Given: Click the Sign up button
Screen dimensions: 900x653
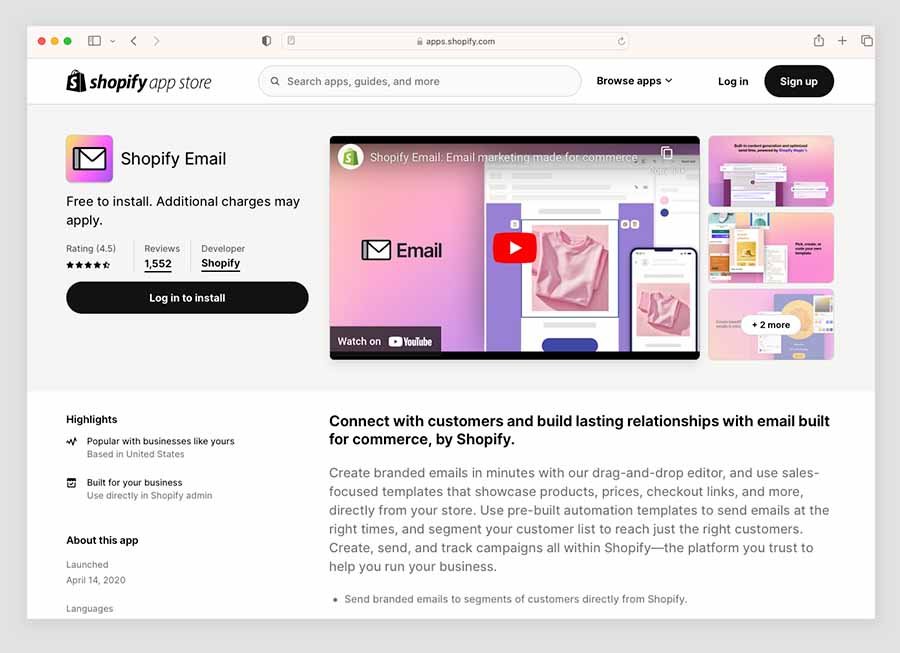Looking at the screenshot, I should click(x=798, y=81).
